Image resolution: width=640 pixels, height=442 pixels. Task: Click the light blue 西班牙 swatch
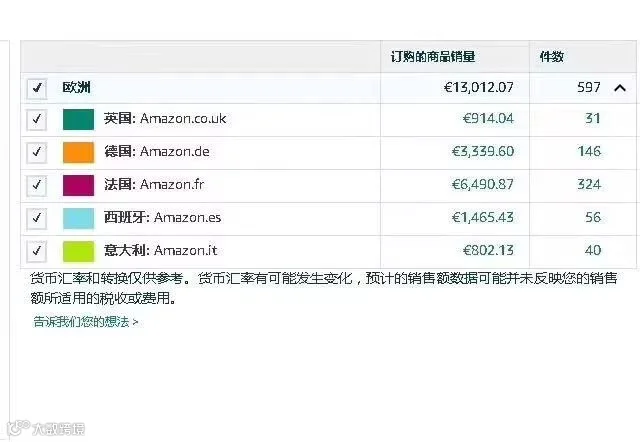pos(78,218)
